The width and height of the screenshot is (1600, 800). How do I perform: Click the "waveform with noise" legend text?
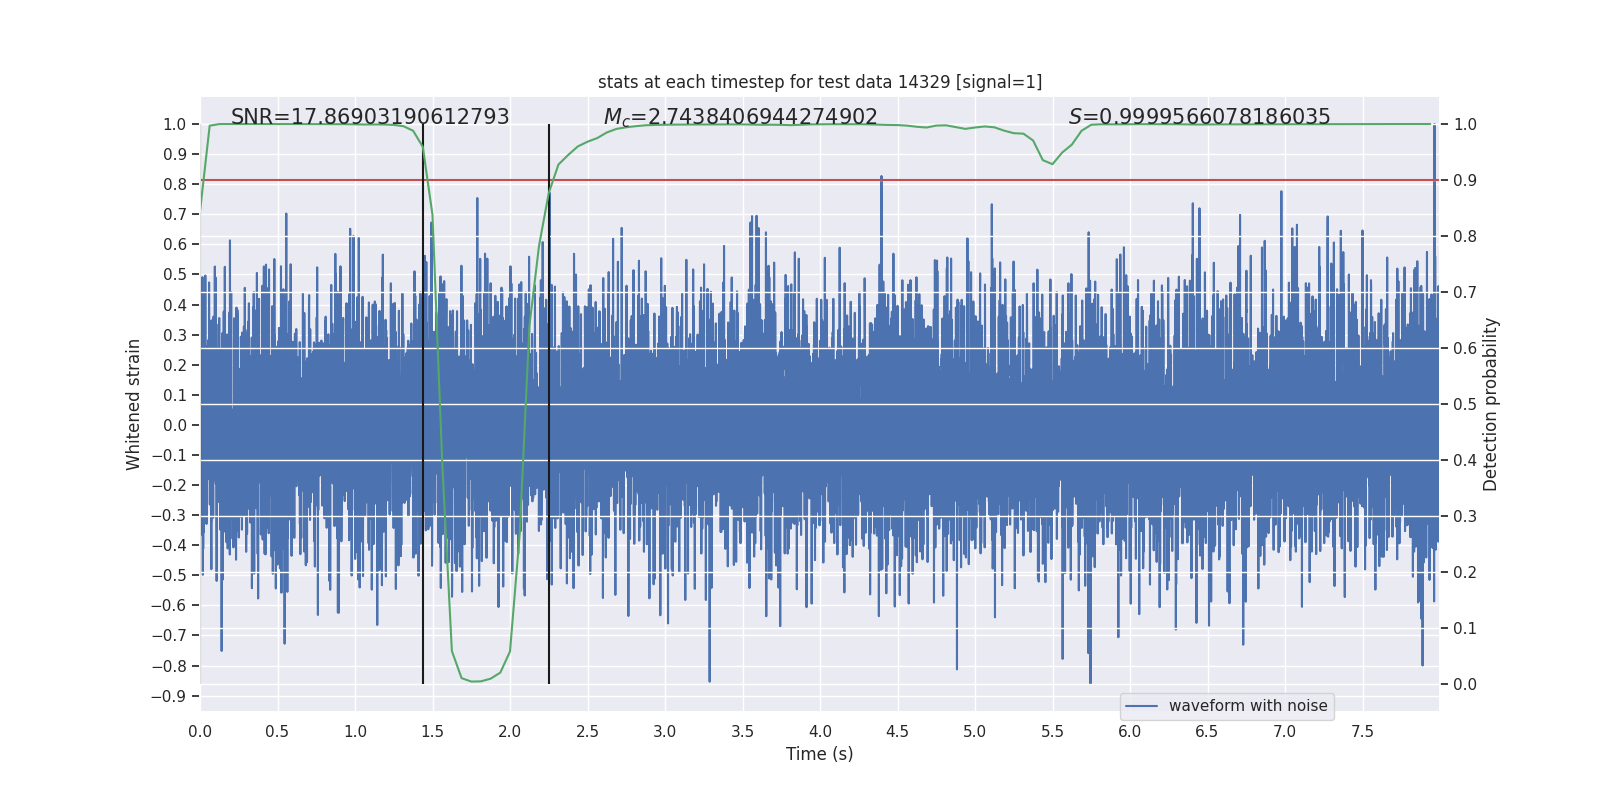(1248, 706)
